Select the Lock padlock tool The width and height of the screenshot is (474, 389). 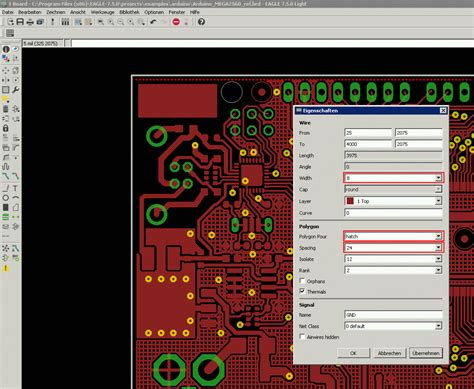pos(6,128)
